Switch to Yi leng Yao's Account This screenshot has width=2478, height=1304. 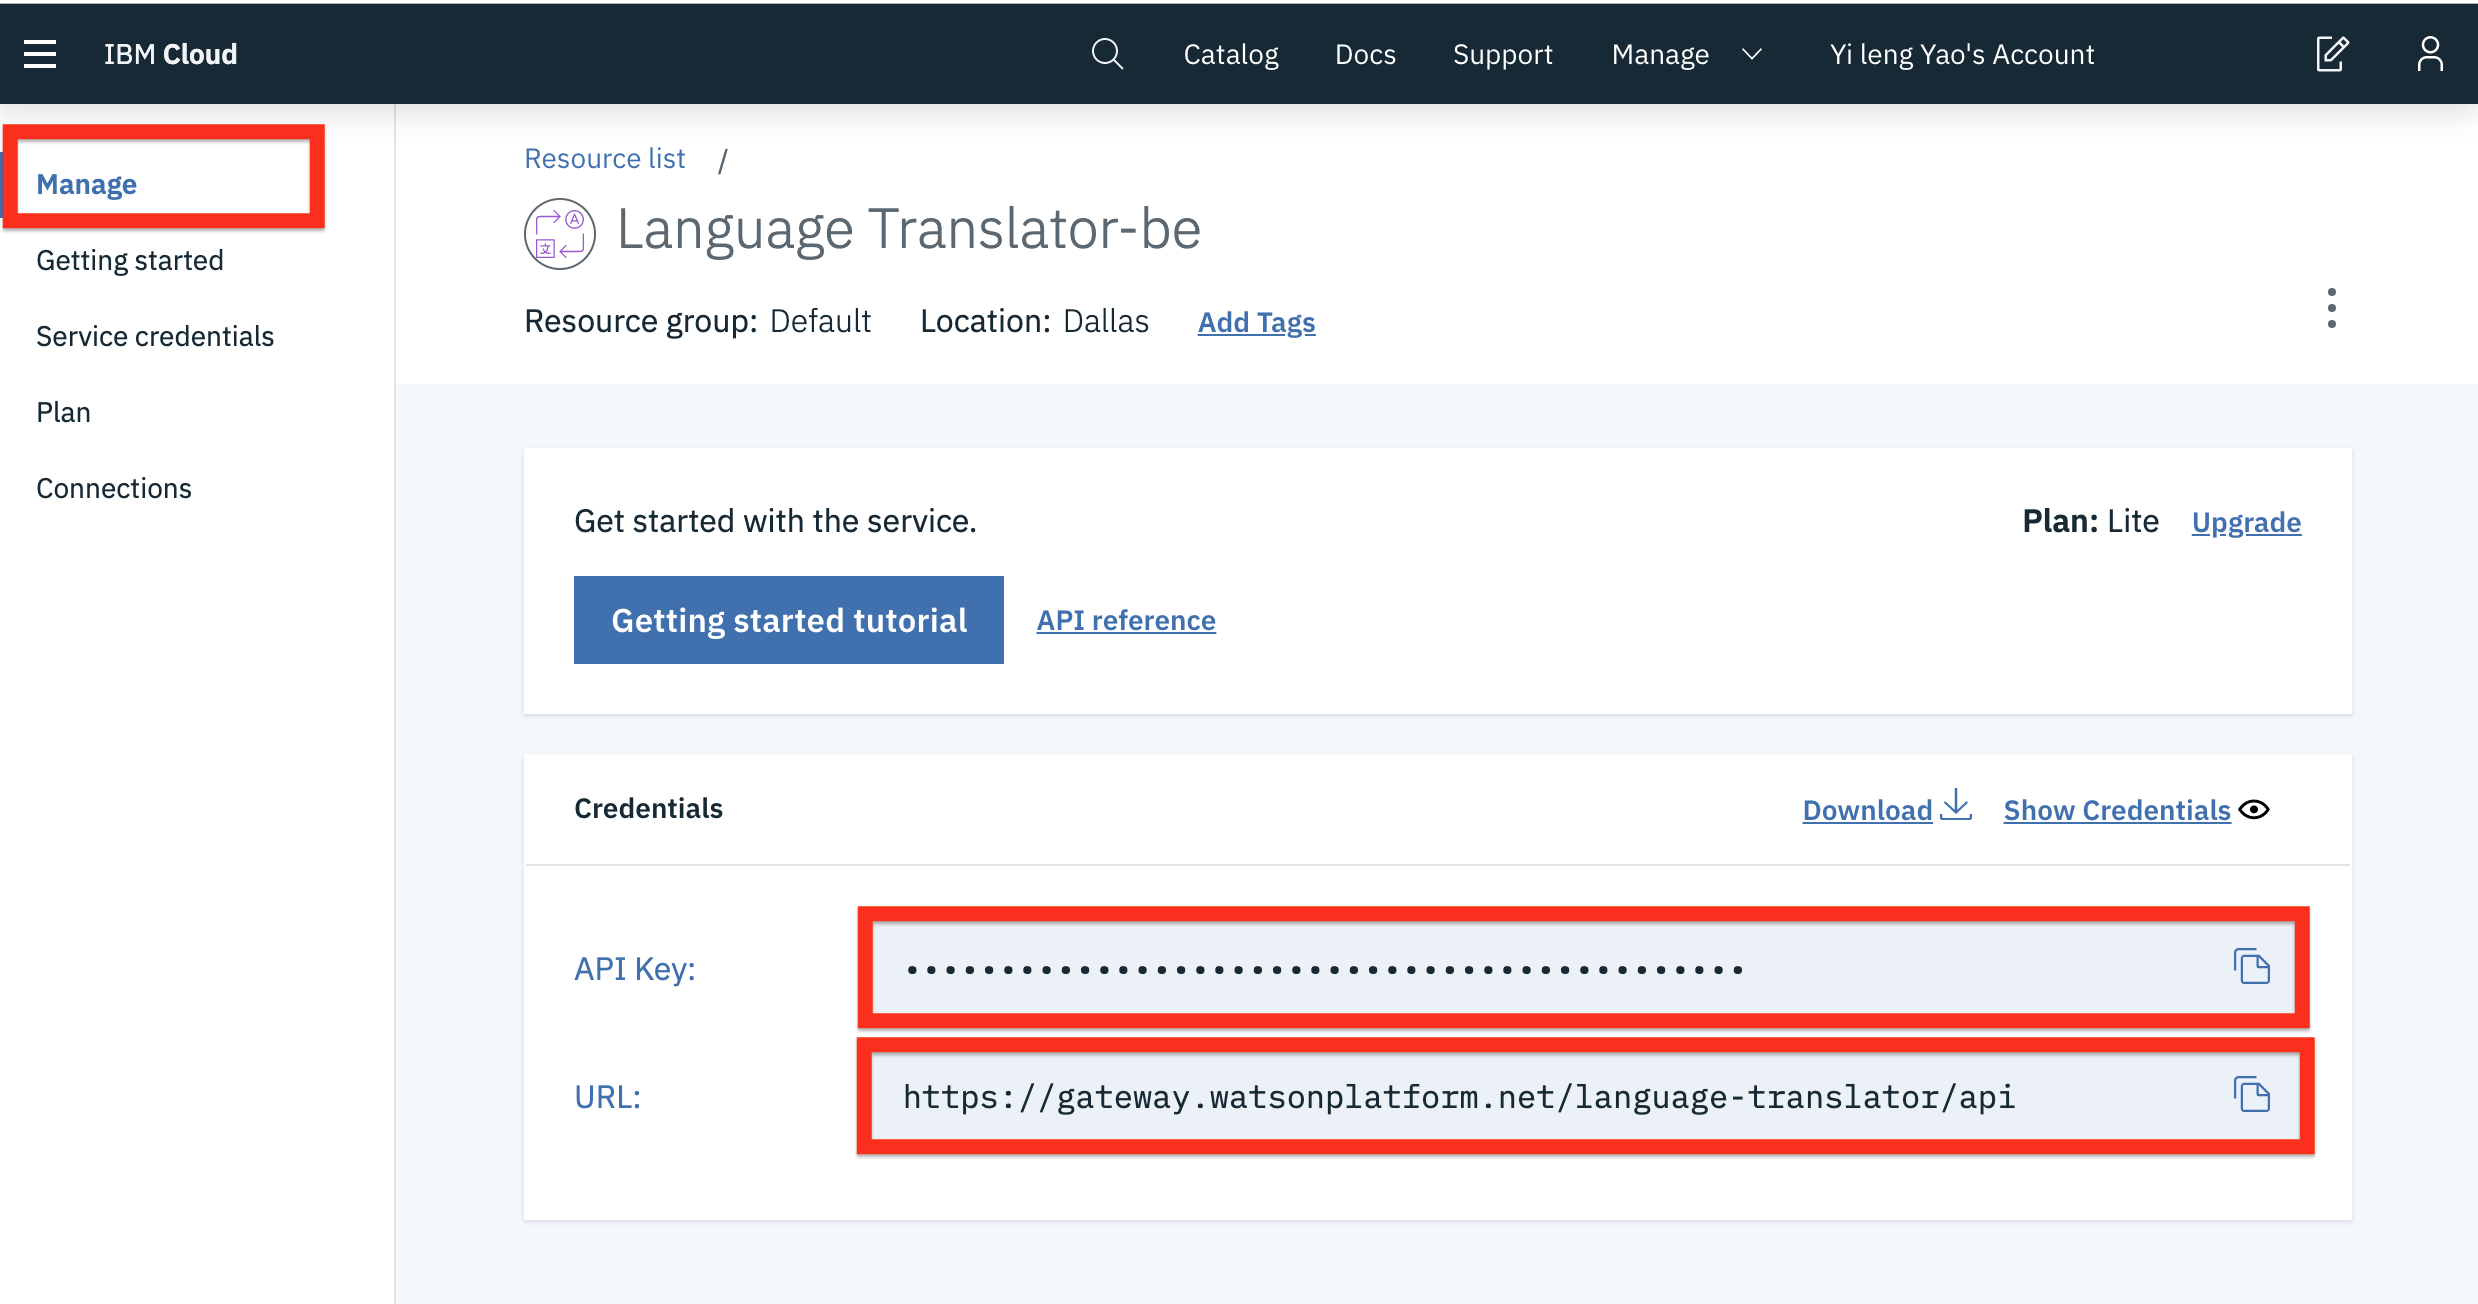(1961, 54)
